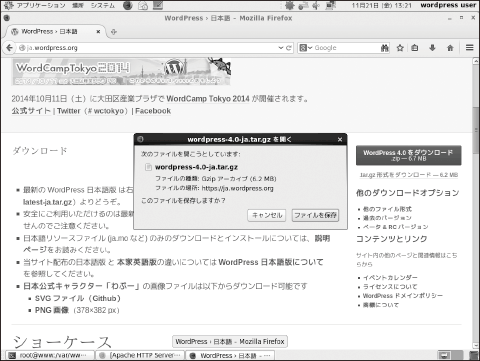Open the search engine selector dropdown
480x361 pixels.
coord(305,48)
